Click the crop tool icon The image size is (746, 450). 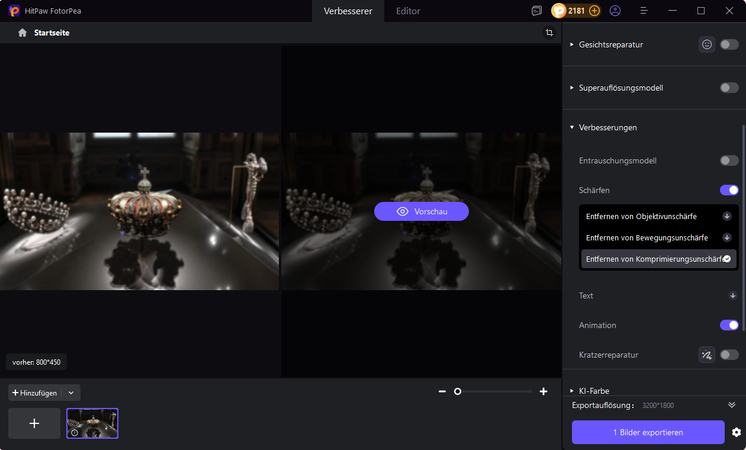[x=549, y=33]
